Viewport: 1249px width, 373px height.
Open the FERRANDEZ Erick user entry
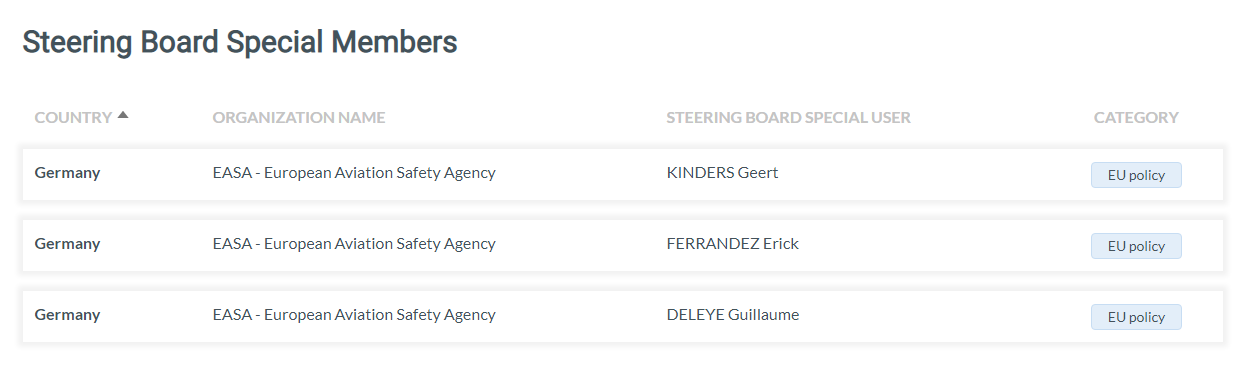point(732,243)
